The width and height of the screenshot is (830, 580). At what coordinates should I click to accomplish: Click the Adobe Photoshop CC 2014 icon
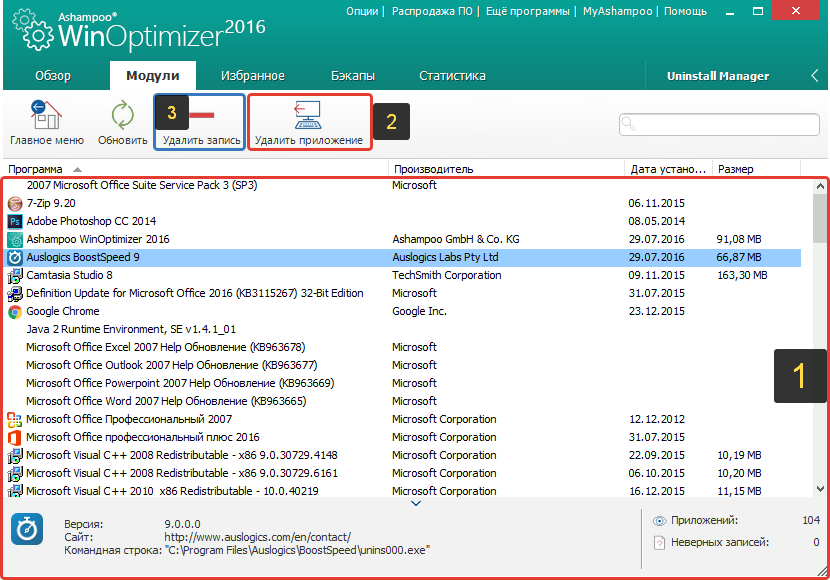point(15,221)
